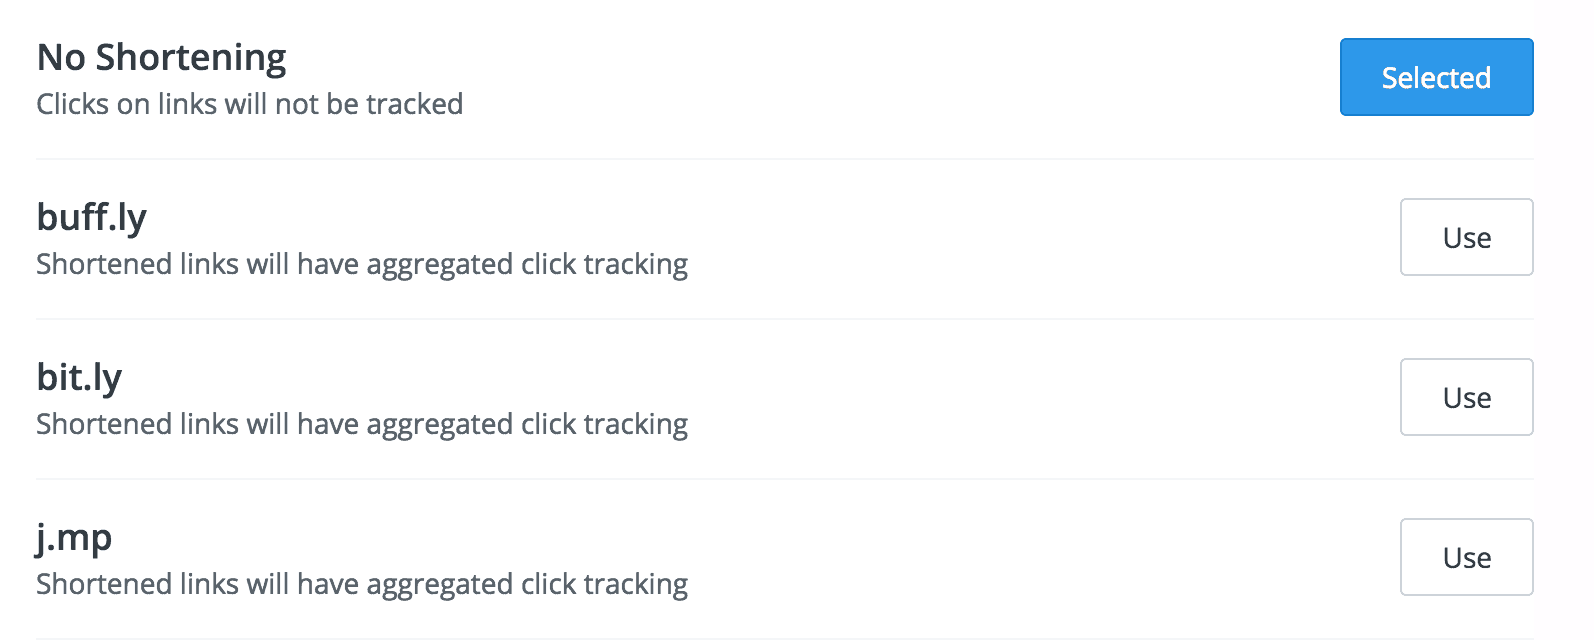This screenshot has height=640, width=1594.
Task: Click the description under j.mp
Action: [x=362, y=585]
